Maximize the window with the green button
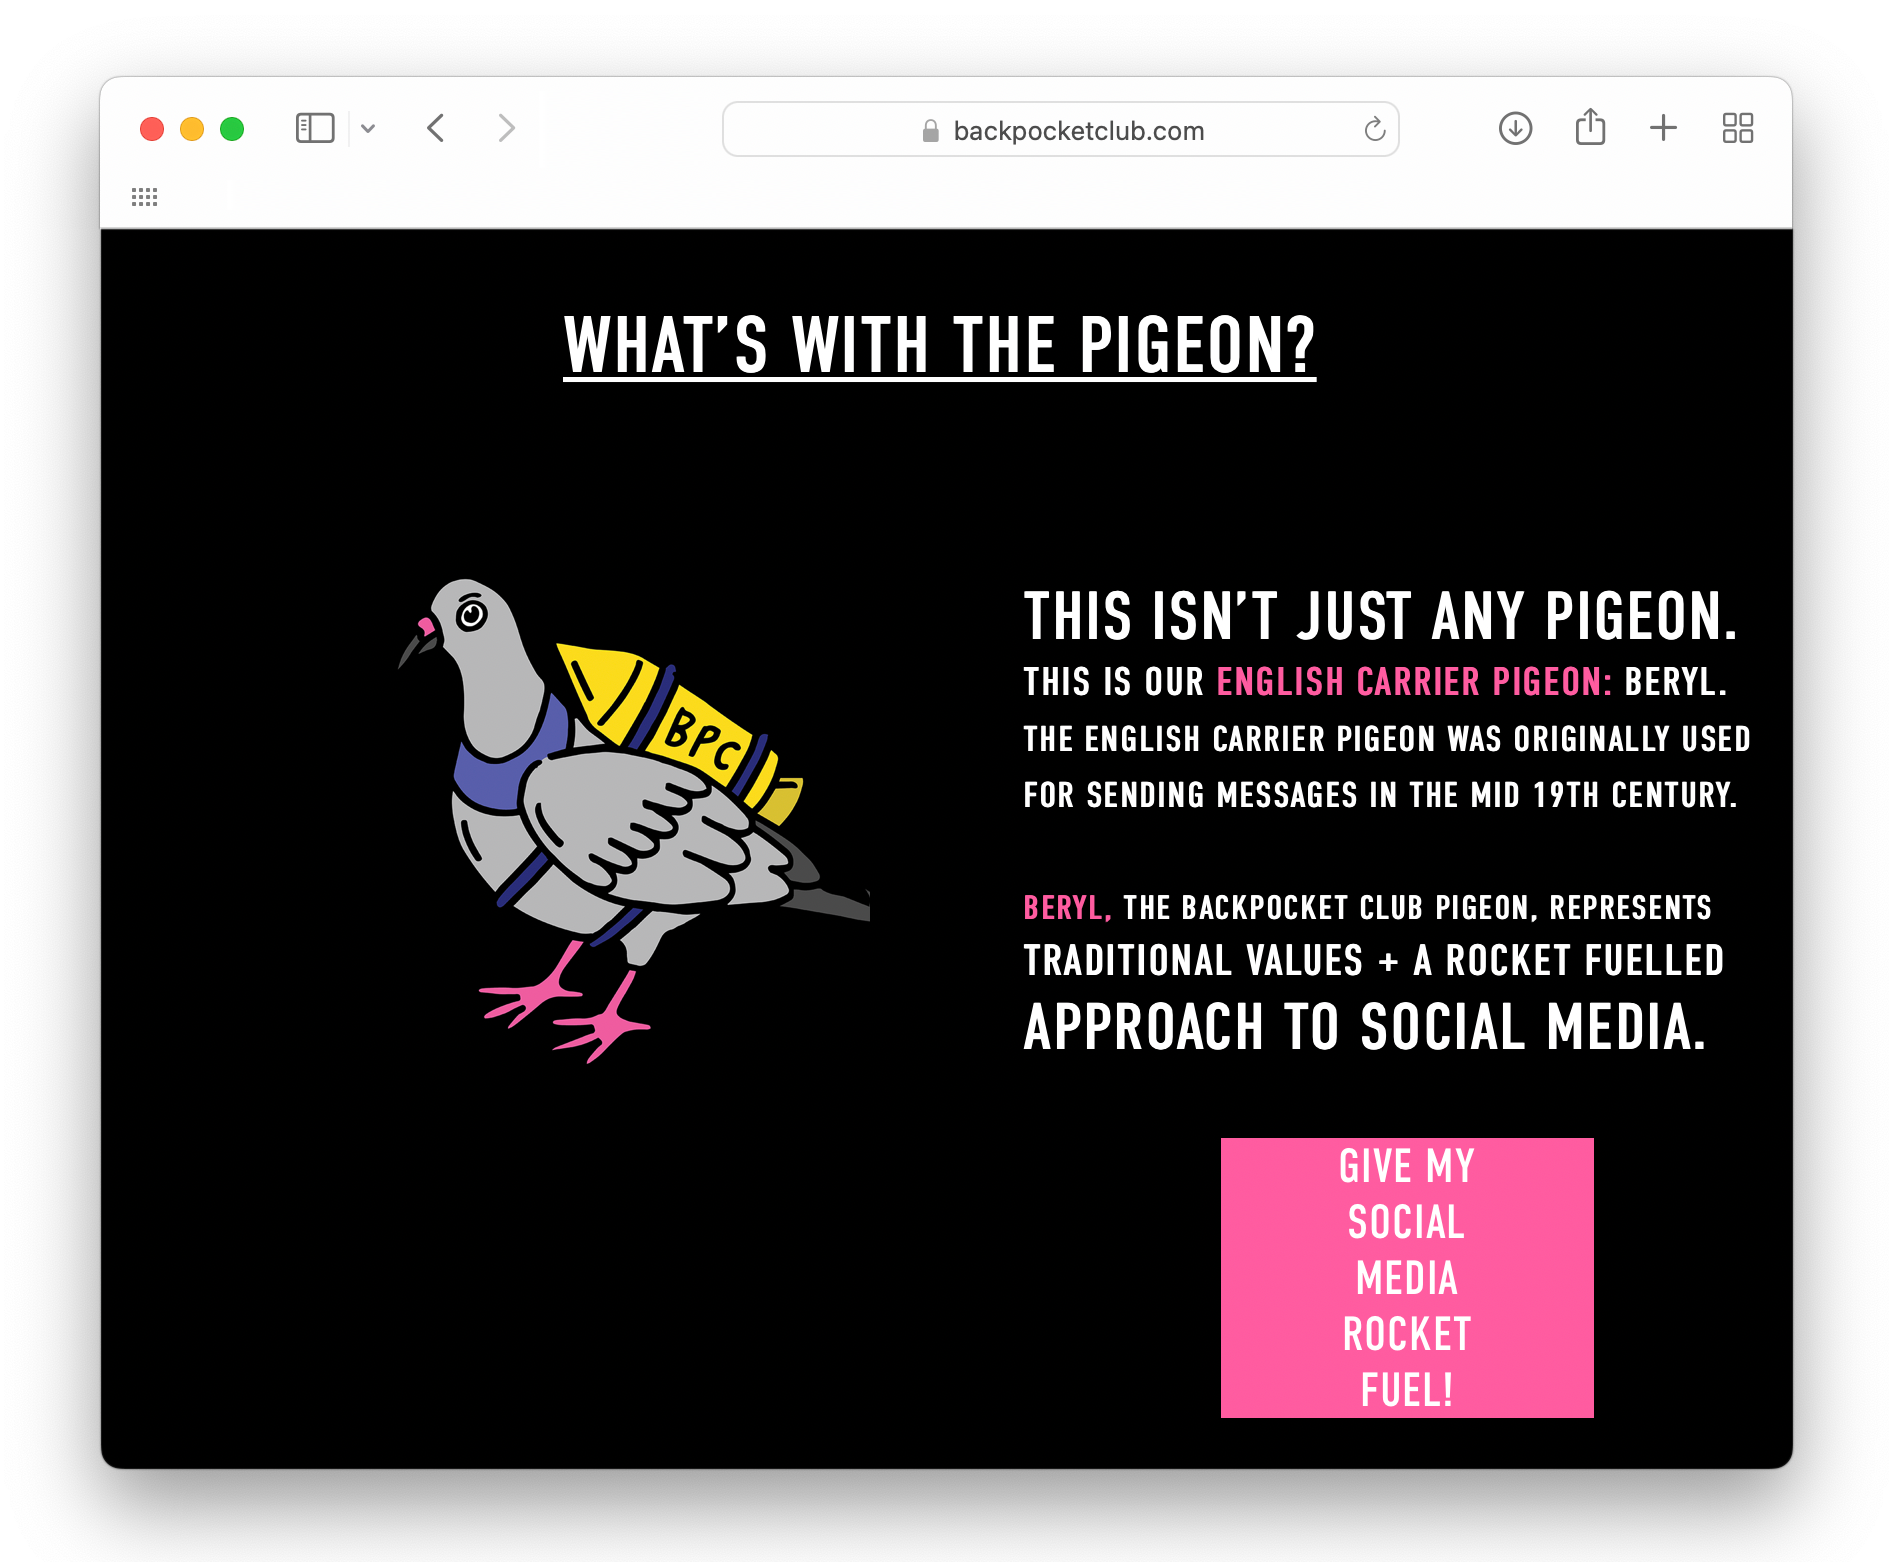Screen dimensions: 1894x1562 point(232,129)
